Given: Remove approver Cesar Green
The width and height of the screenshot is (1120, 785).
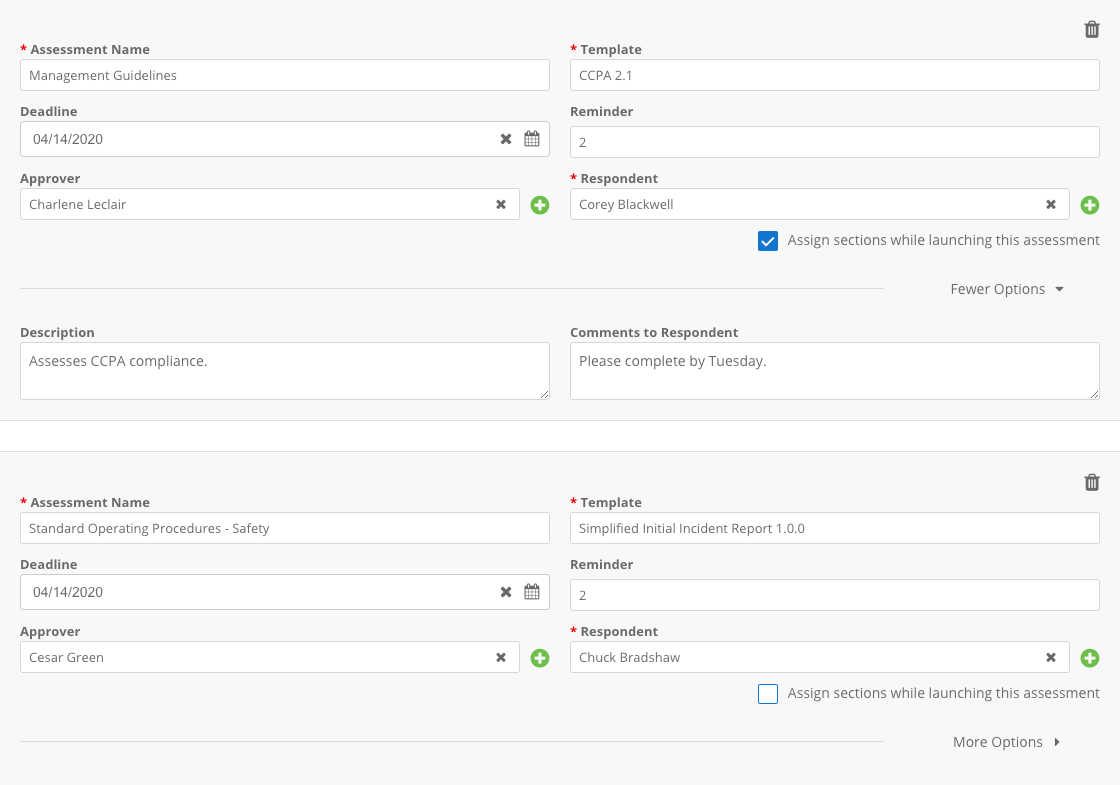Looking at the screenshot, I should pyautogui.click(x=501, y=657).
